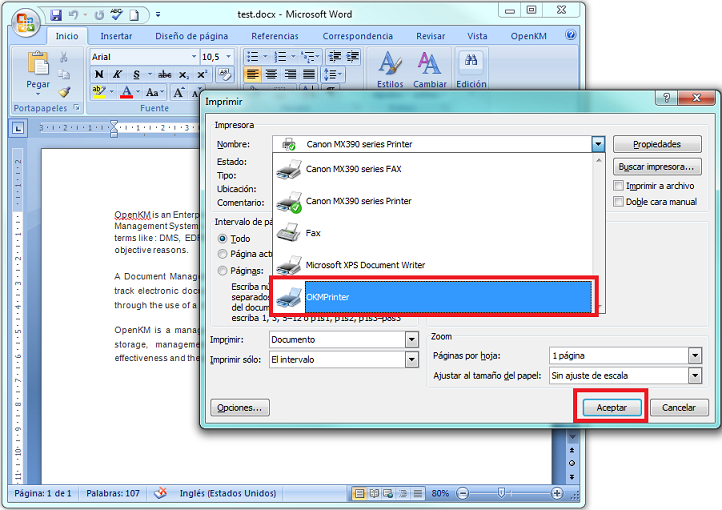Justify paragraph text

click(309, 74)
